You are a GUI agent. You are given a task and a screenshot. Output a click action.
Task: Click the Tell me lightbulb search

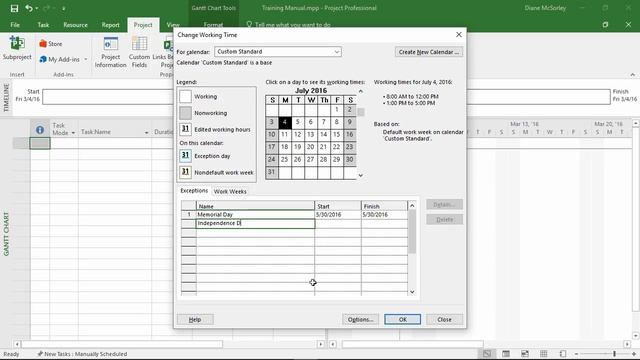[249, 25]
